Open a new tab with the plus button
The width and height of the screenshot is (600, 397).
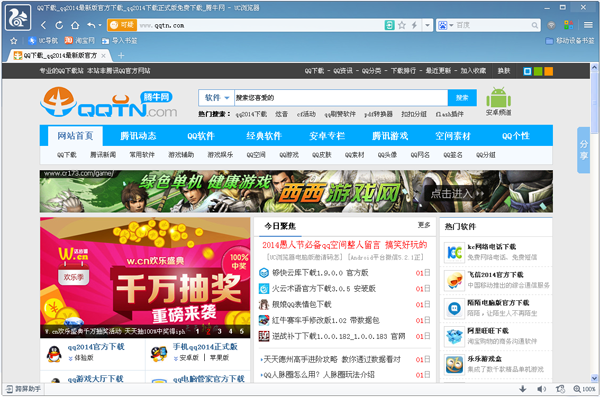click(121, 56)
